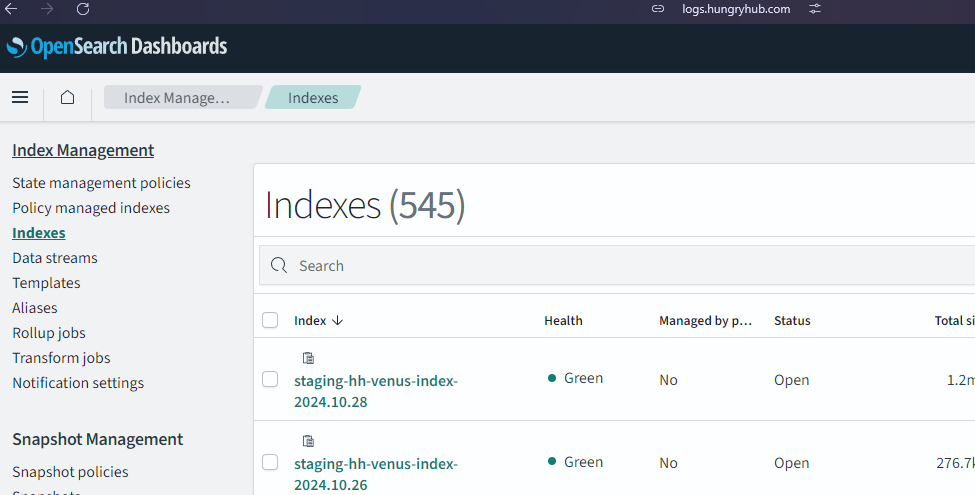The image size is (975, 495).
Task: Click the Index Management breadcrumb
Action: [x=177, y=98]
